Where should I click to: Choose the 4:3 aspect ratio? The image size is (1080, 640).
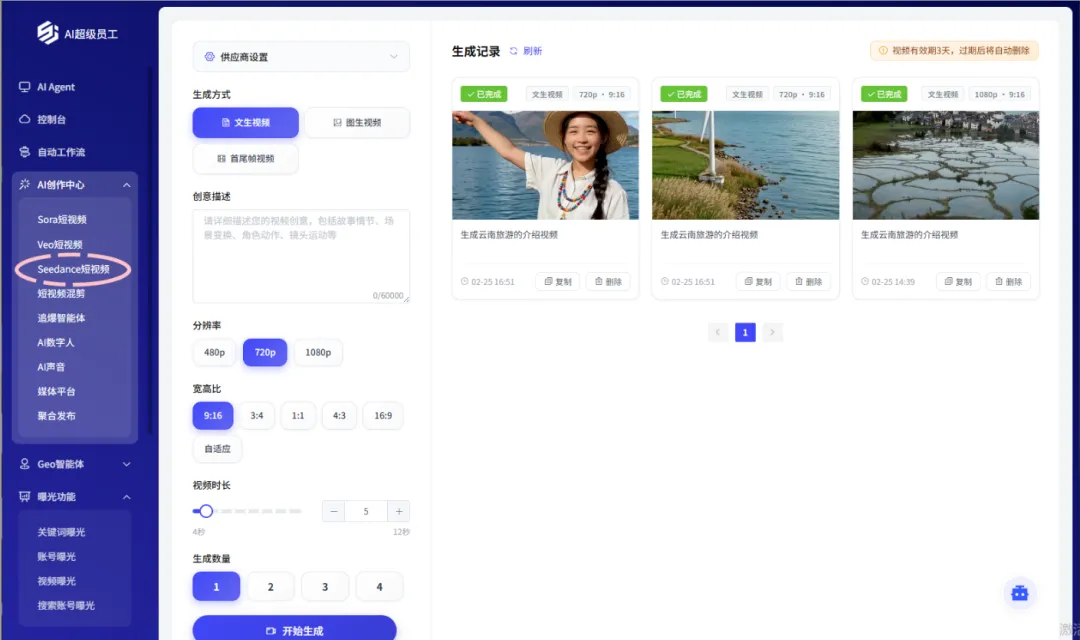(340, 415)
